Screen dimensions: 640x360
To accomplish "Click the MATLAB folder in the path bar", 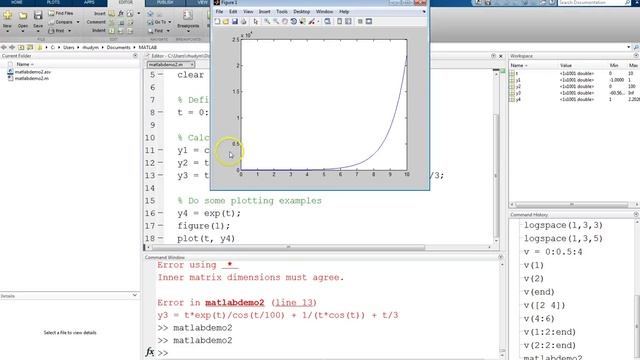I will pyautogui.click(x=148, y=48).
